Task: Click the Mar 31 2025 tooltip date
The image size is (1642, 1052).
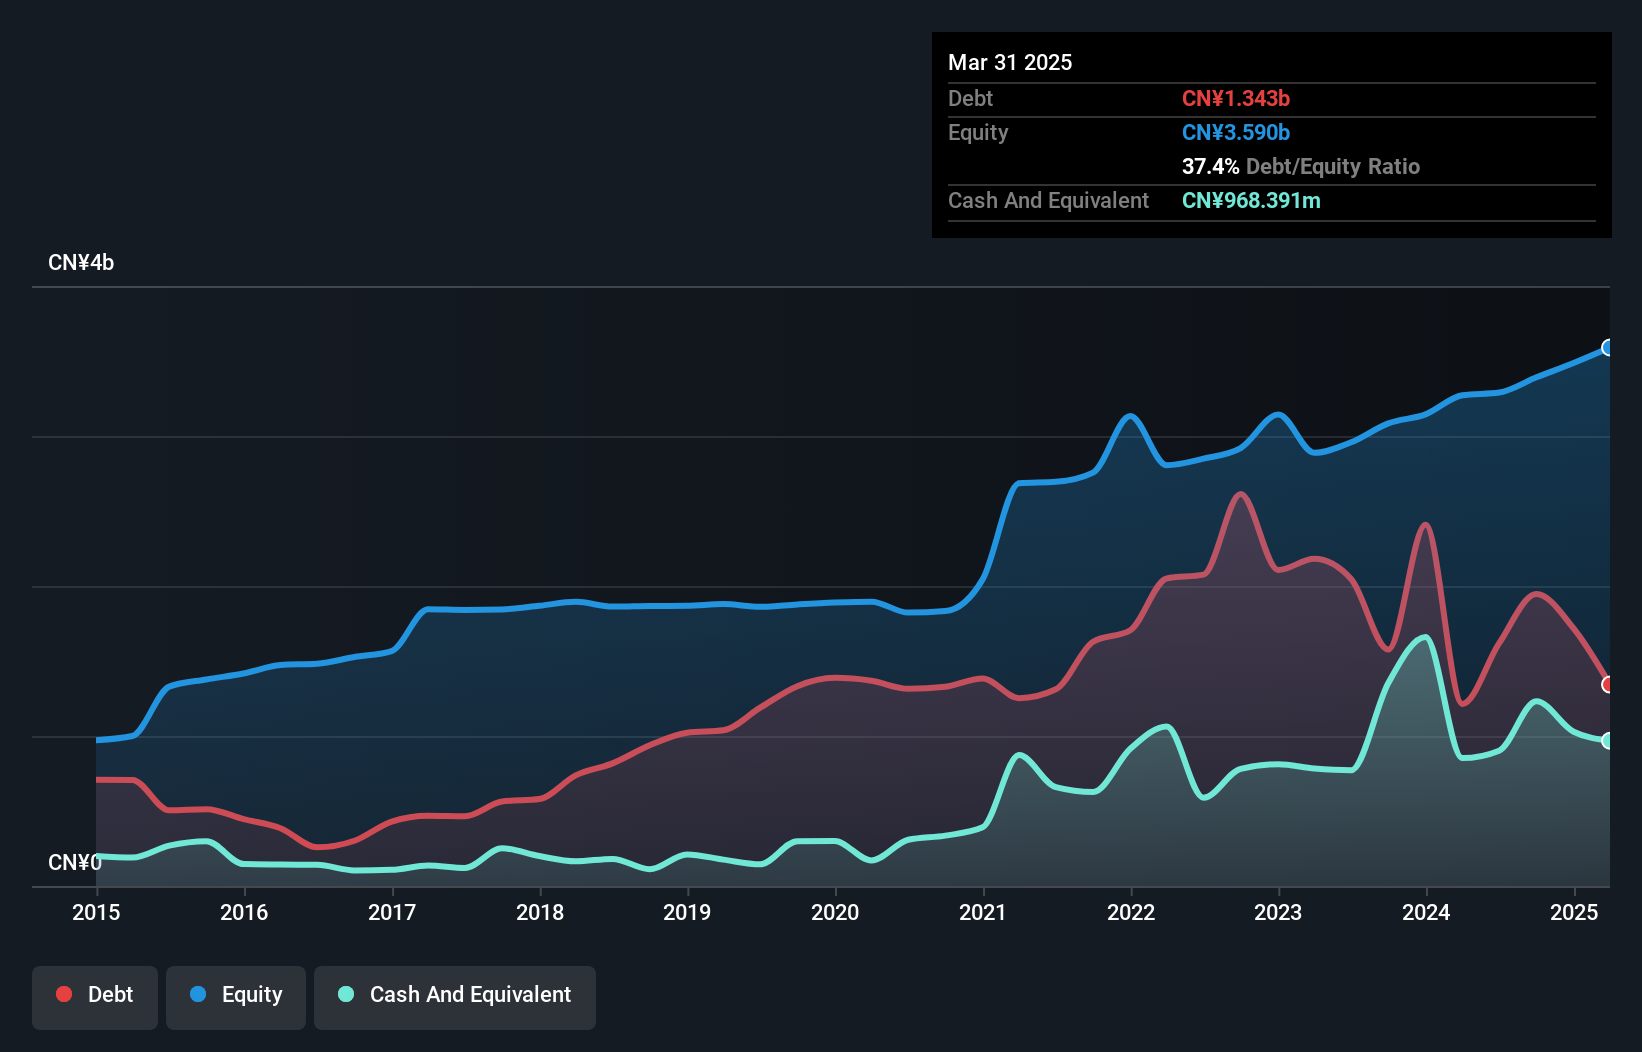Action: 1010,62
